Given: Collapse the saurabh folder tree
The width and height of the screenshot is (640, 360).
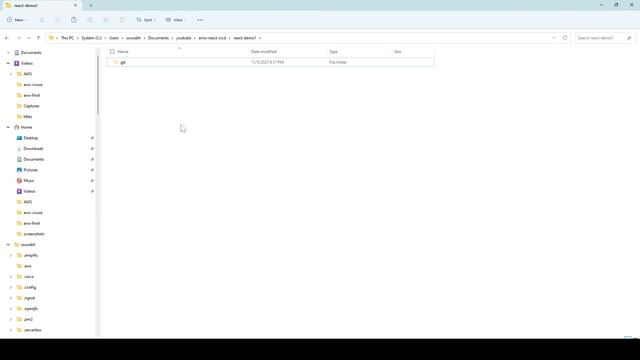Looking at the screenshot, I should [x=8, y=244].
